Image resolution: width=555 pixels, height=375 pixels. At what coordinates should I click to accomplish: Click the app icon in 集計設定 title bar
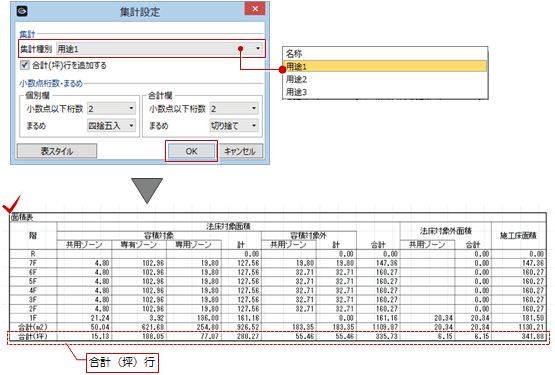[22, 11]
